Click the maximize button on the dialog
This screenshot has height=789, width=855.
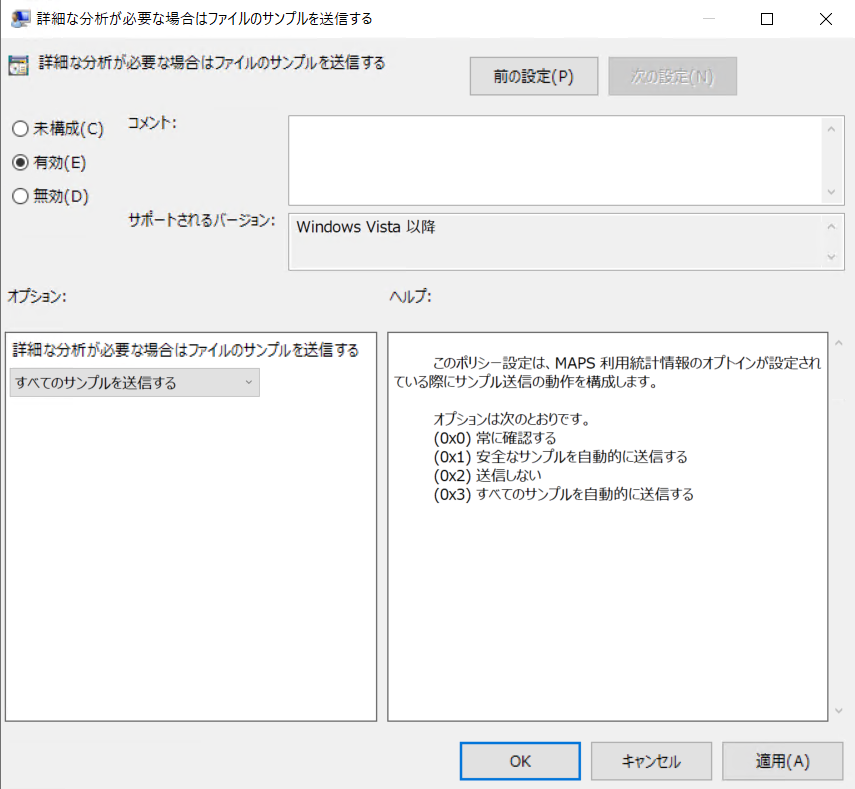coord(766,19)
